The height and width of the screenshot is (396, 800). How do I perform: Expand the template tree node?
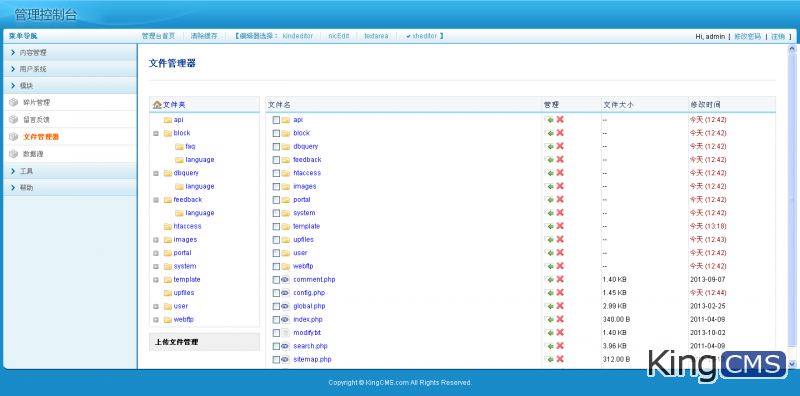156,279
